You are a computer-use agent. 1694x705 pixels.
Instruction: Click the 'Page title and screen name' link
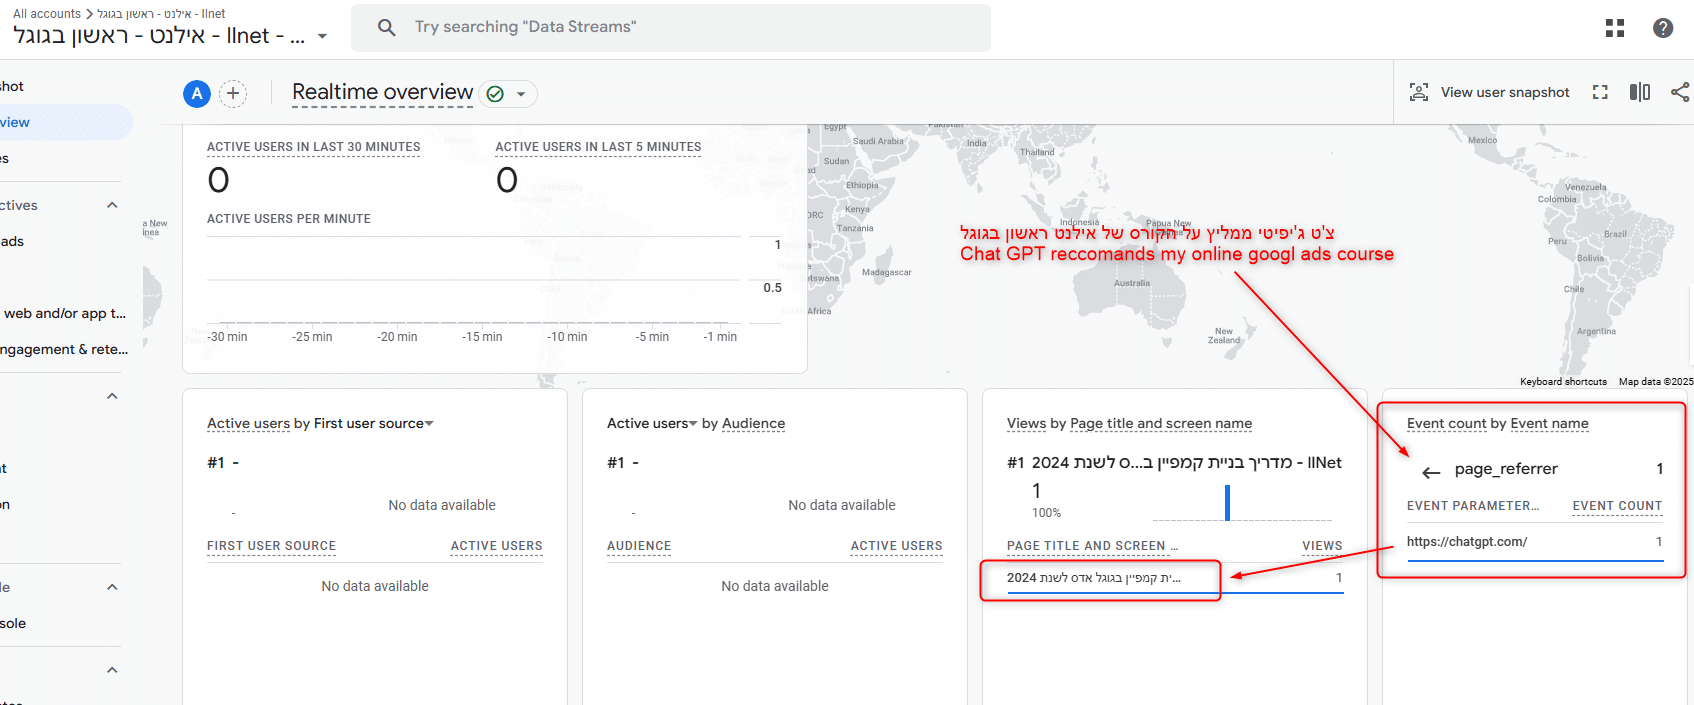(x=1161, y=423)
